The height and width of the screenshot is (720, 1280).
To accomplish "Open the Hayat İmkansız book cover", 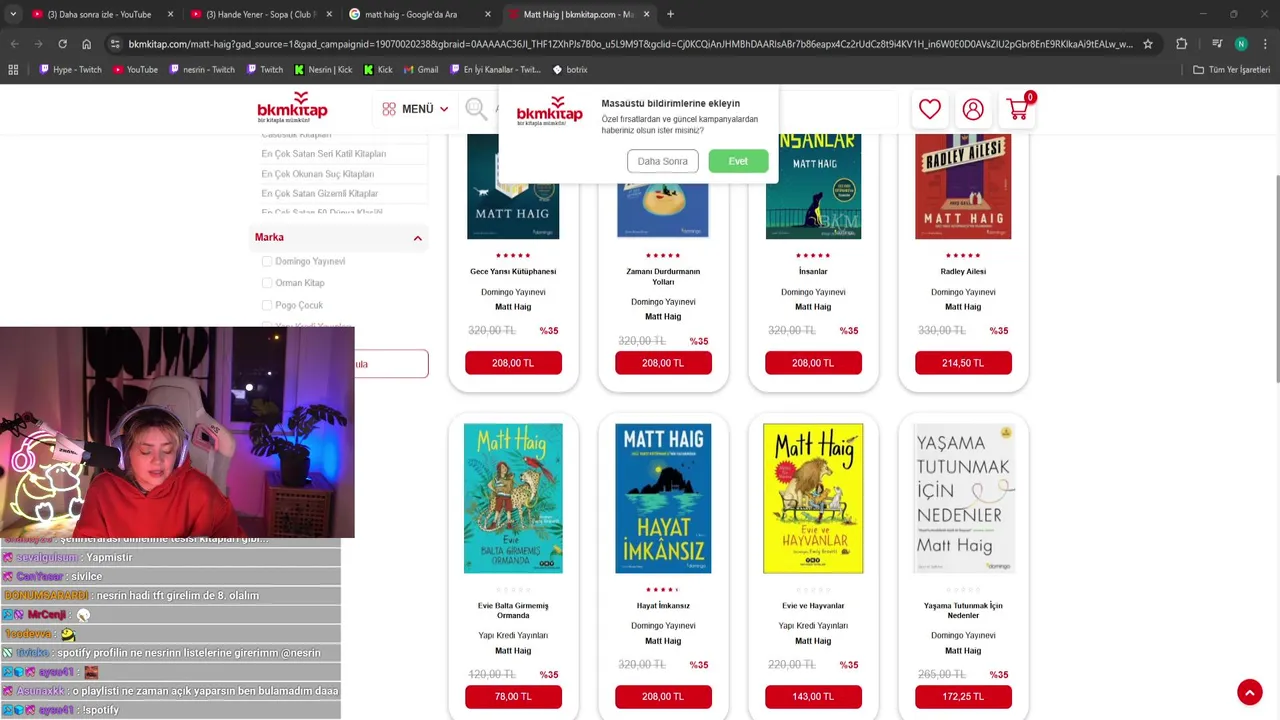I will point(663,498).
